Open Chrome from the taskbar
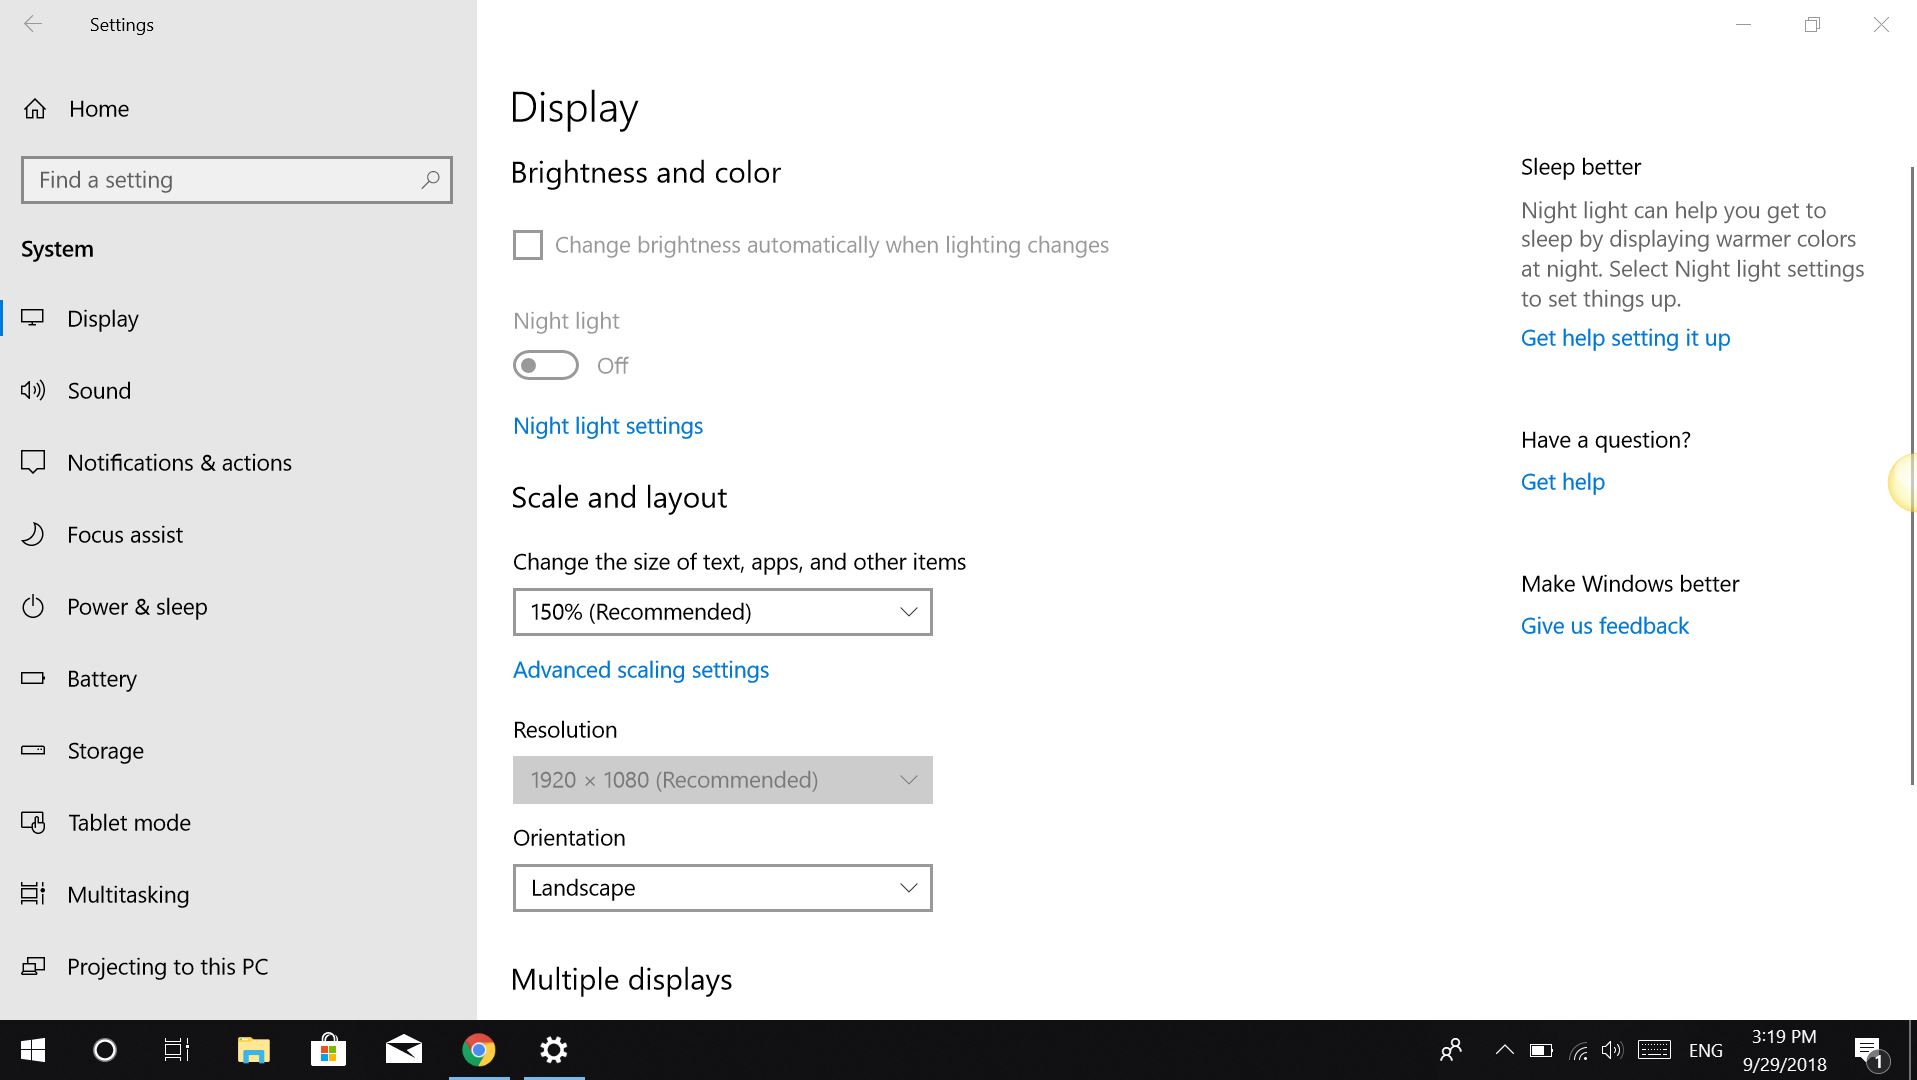Viewport: 1917px width, 1080px height. tap(479, 1050)
